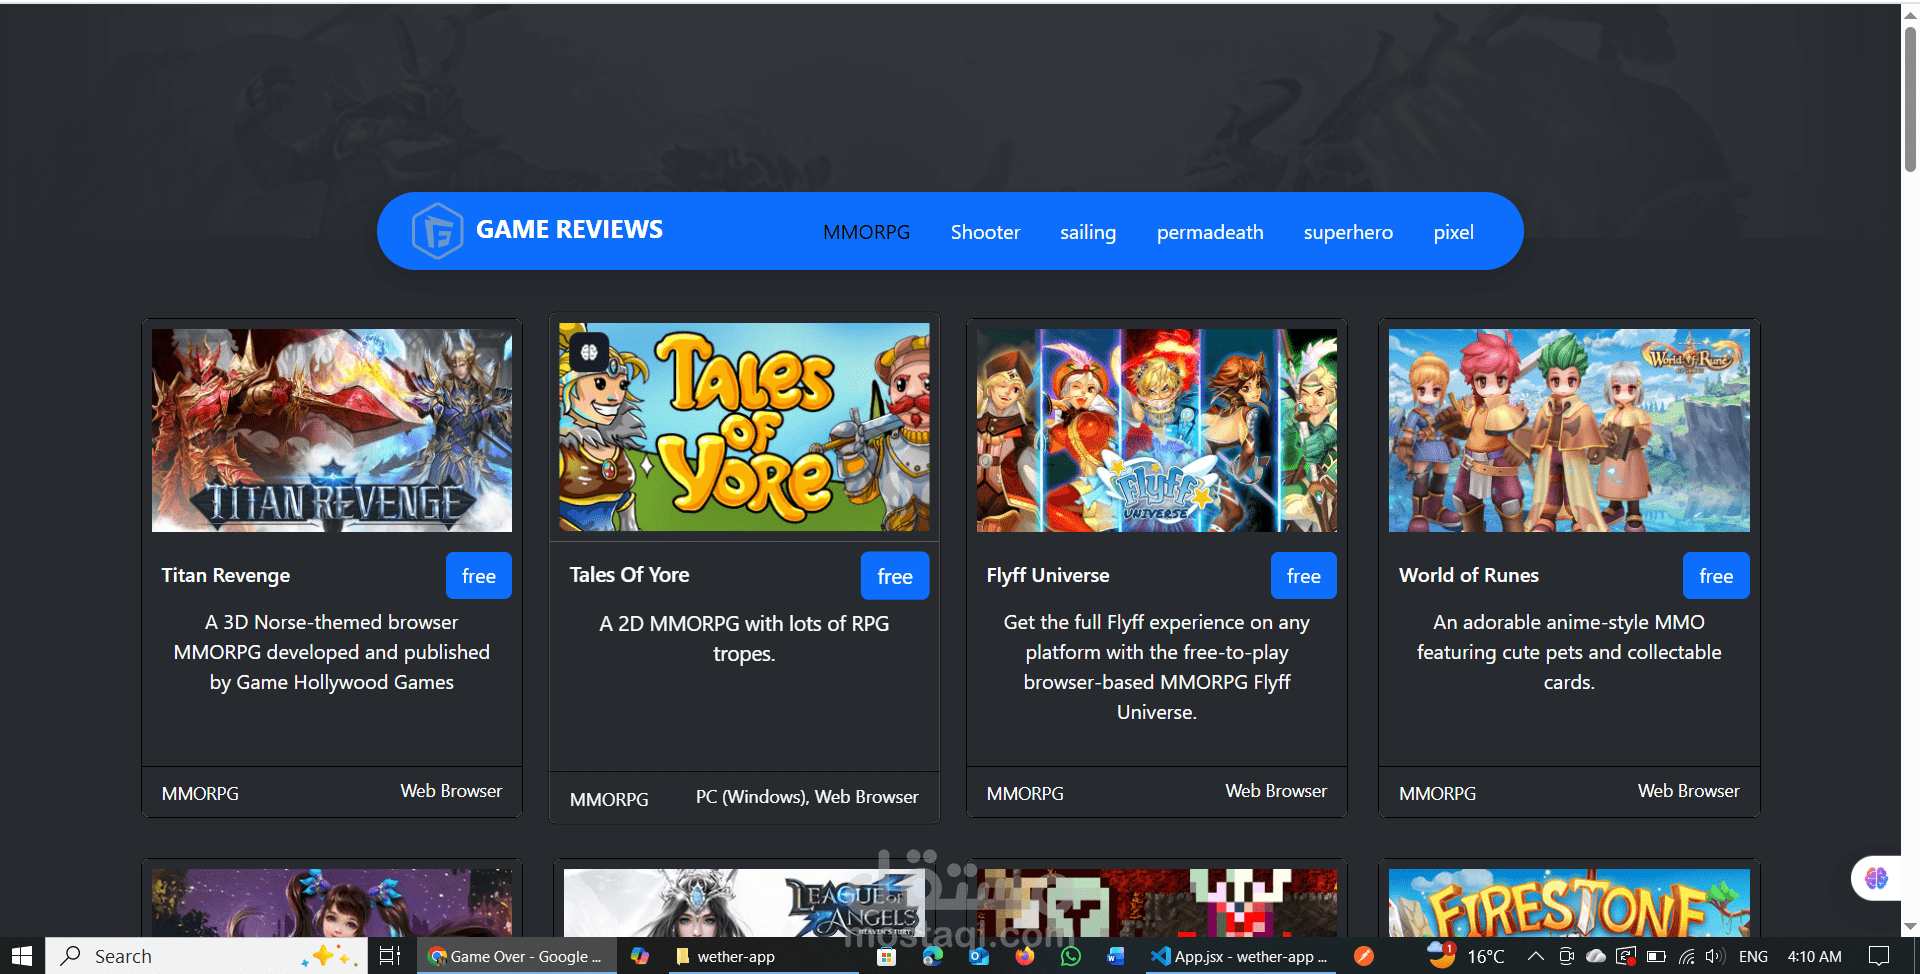Viewport: 1920px width, 974px height.
Task: Open the Firestone game thumbnail
Action: [1569, 903]
